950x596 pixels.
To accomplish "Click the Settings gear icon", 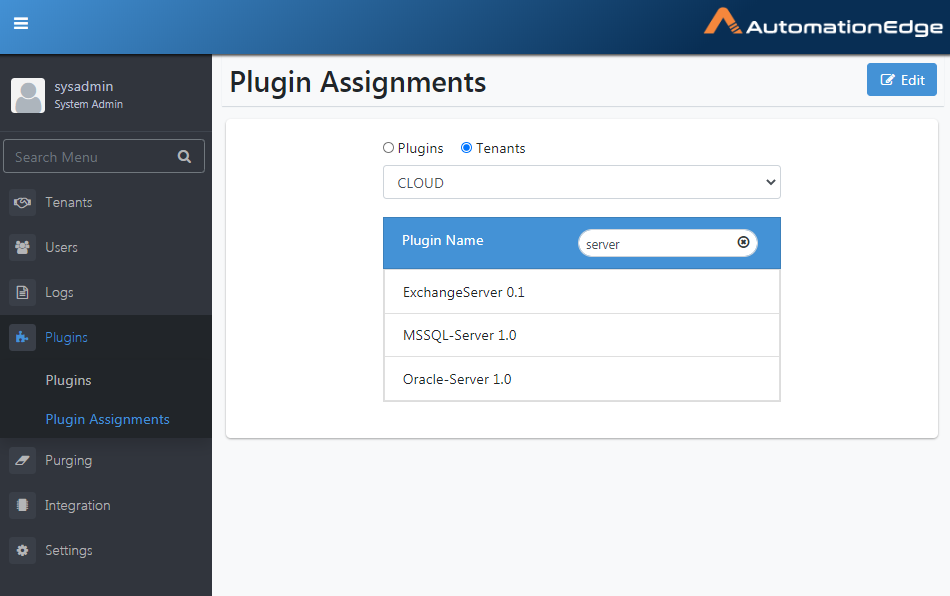I will click(x=22, y=550).
